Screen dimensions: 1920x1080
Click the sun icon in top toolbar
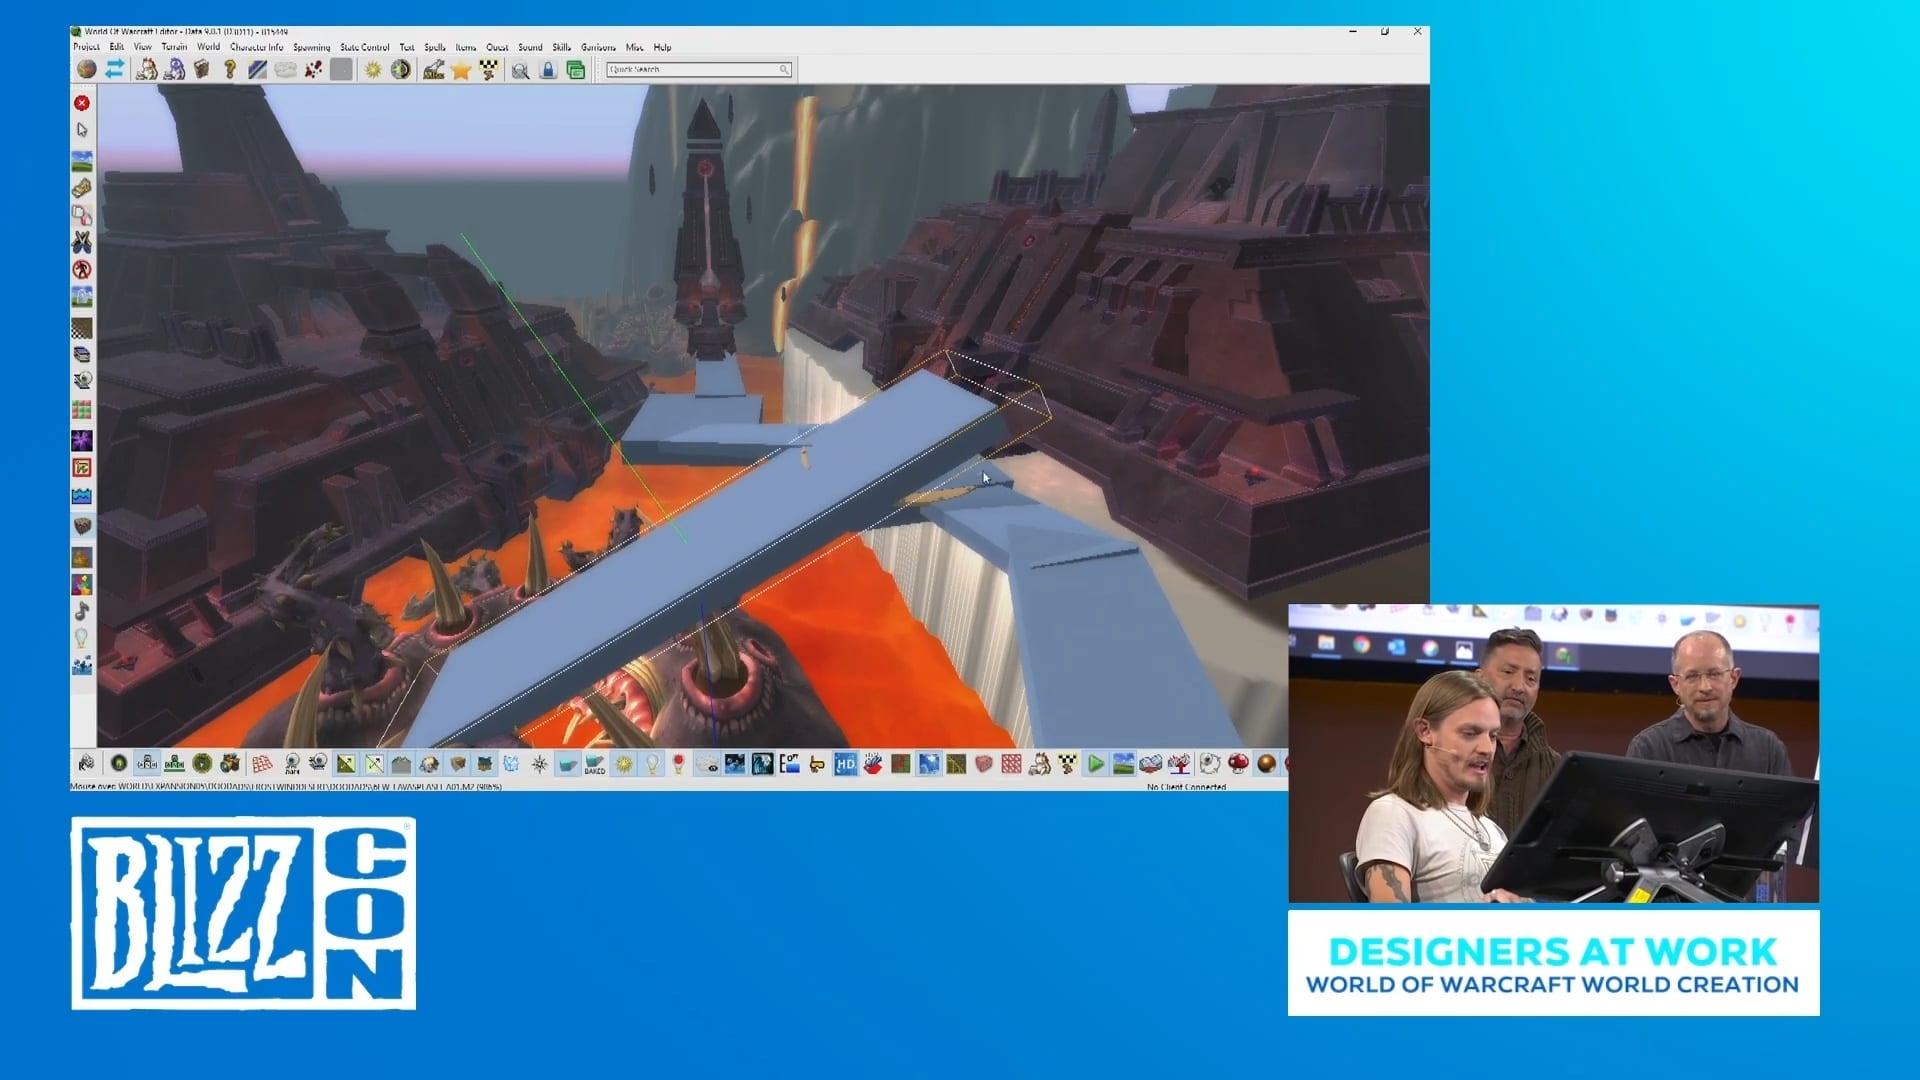pos(373,69)
